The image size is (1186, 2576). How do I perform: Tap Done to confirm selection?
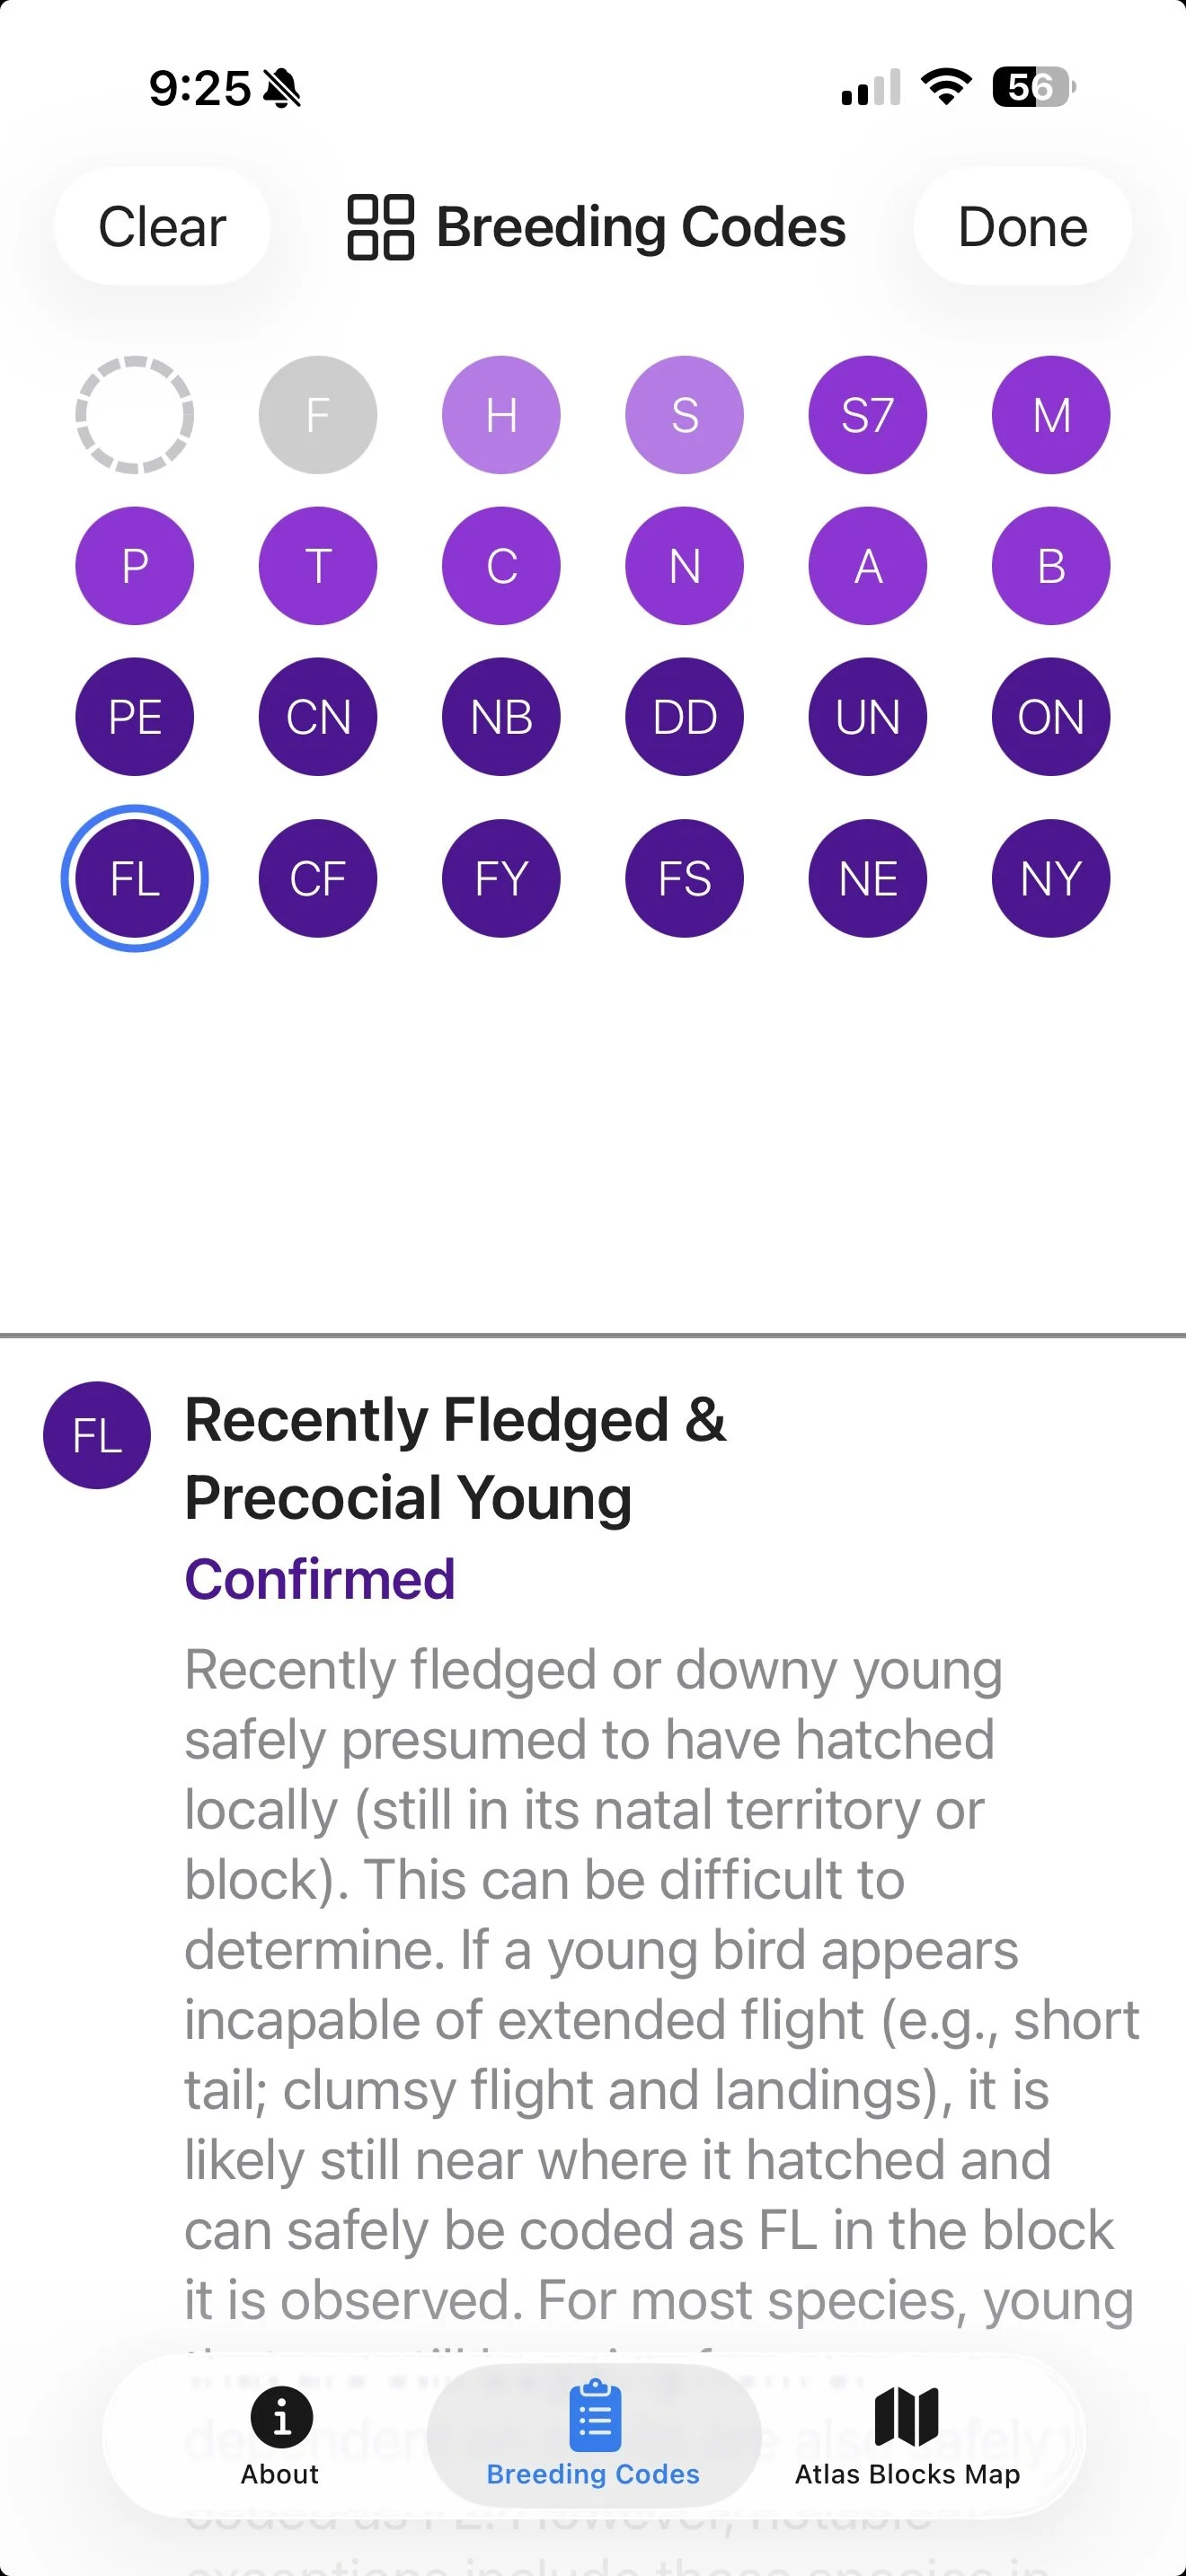pyautogui.click(x=1022, y=226)
